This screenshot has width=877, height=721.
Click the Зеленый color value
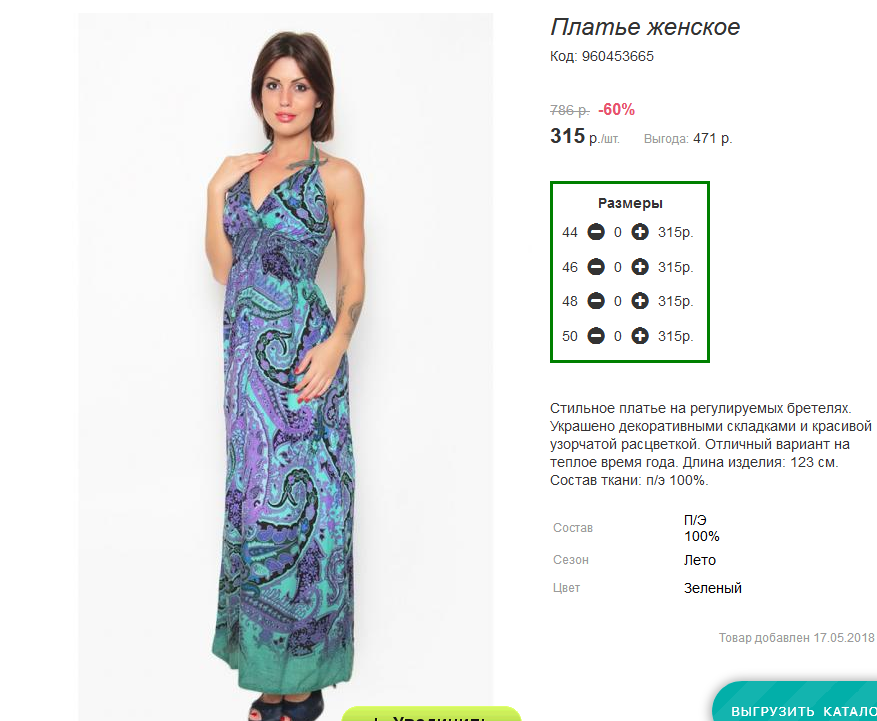coord(713,588)
